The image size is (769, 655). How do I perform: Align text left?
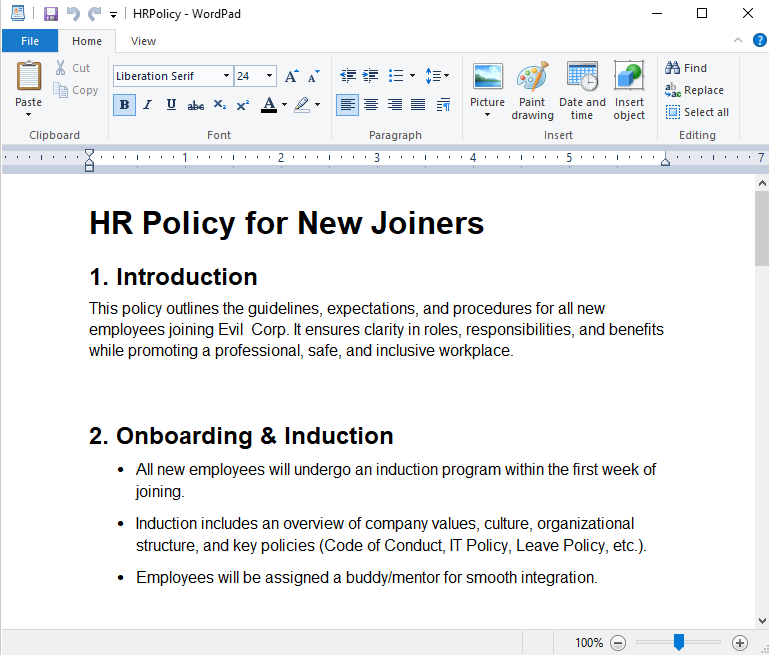click(x=347, y=104)
